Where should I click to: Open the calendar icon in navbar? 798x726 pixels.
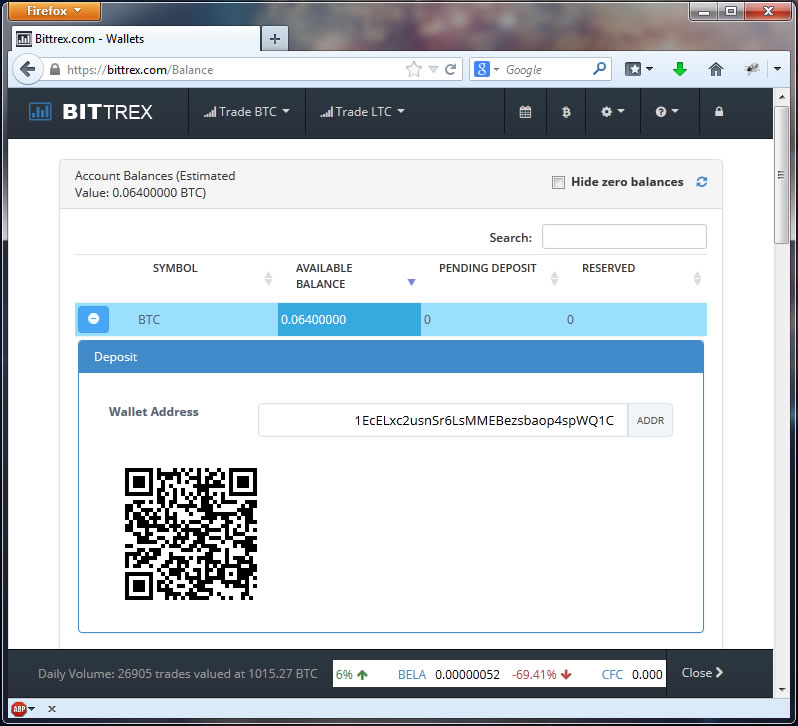click(525, 111)
